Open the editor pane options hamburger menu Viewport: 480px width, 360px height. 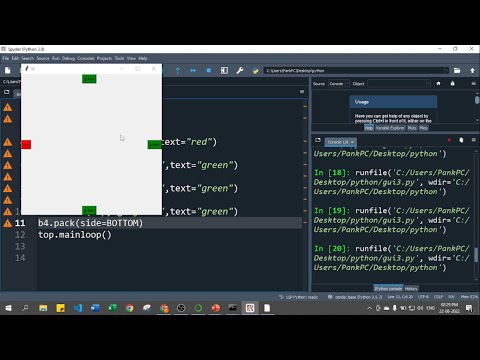coord(302,91)
